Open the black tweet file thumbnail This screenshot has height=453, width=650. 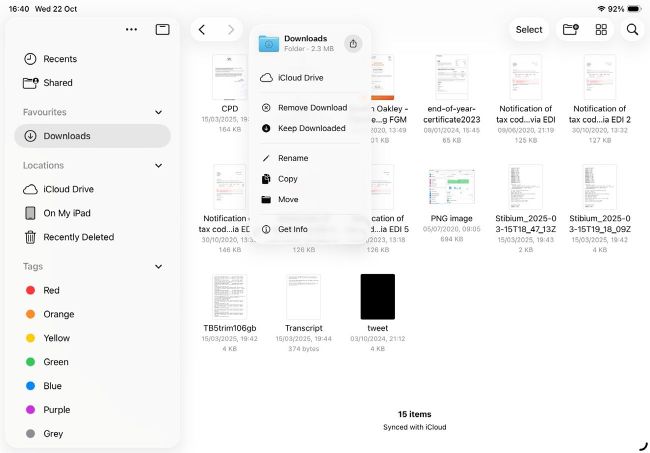[377, 297]
